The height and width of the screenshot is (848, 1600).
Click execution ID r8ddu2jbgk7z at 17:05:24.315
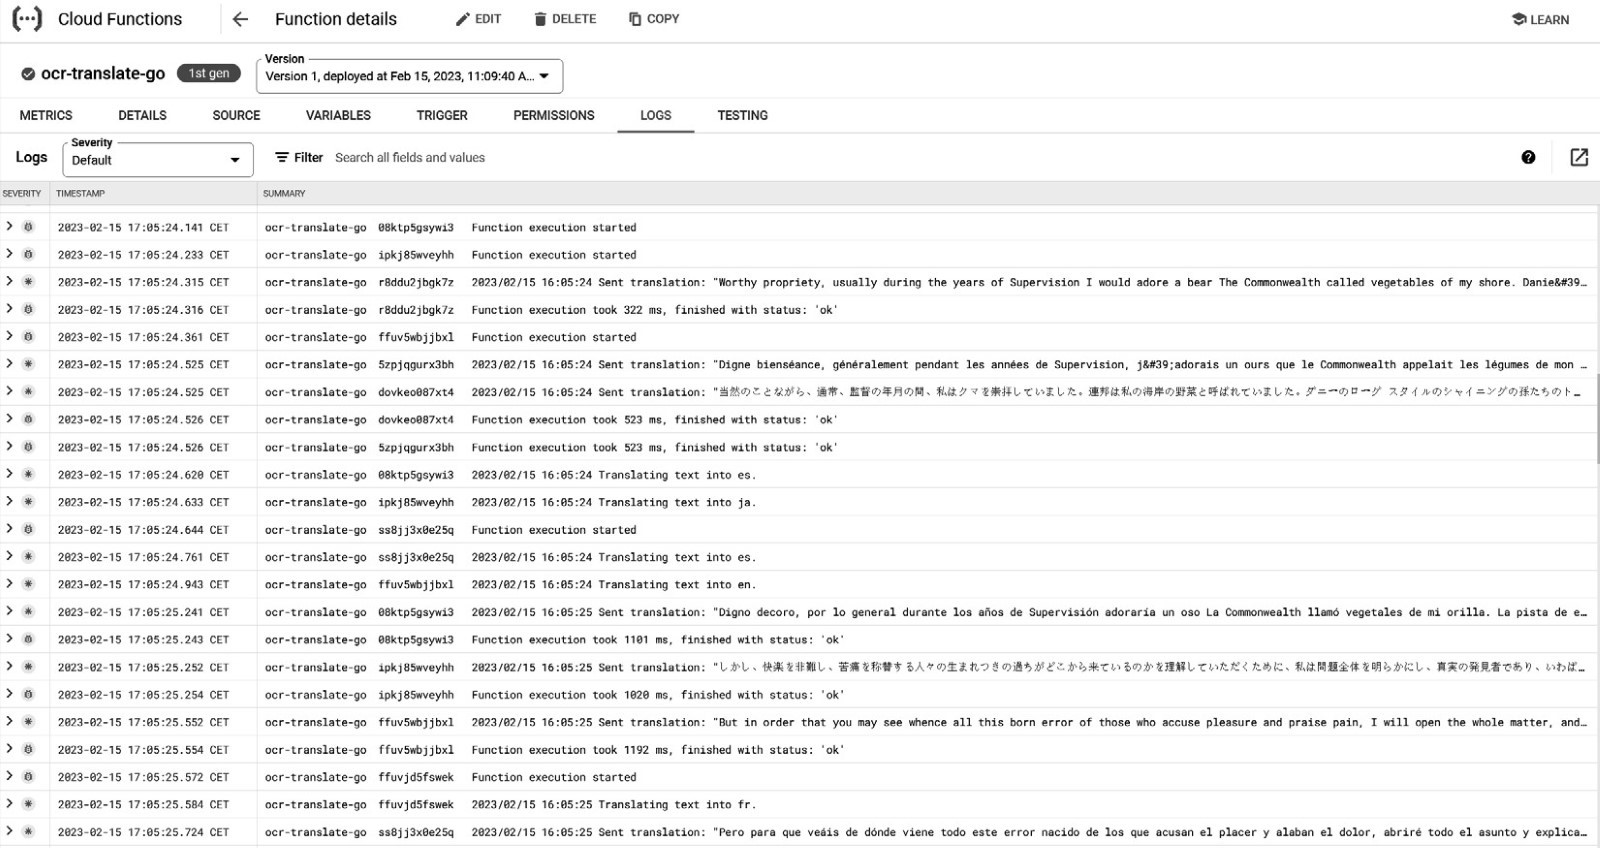pos(416,282)
